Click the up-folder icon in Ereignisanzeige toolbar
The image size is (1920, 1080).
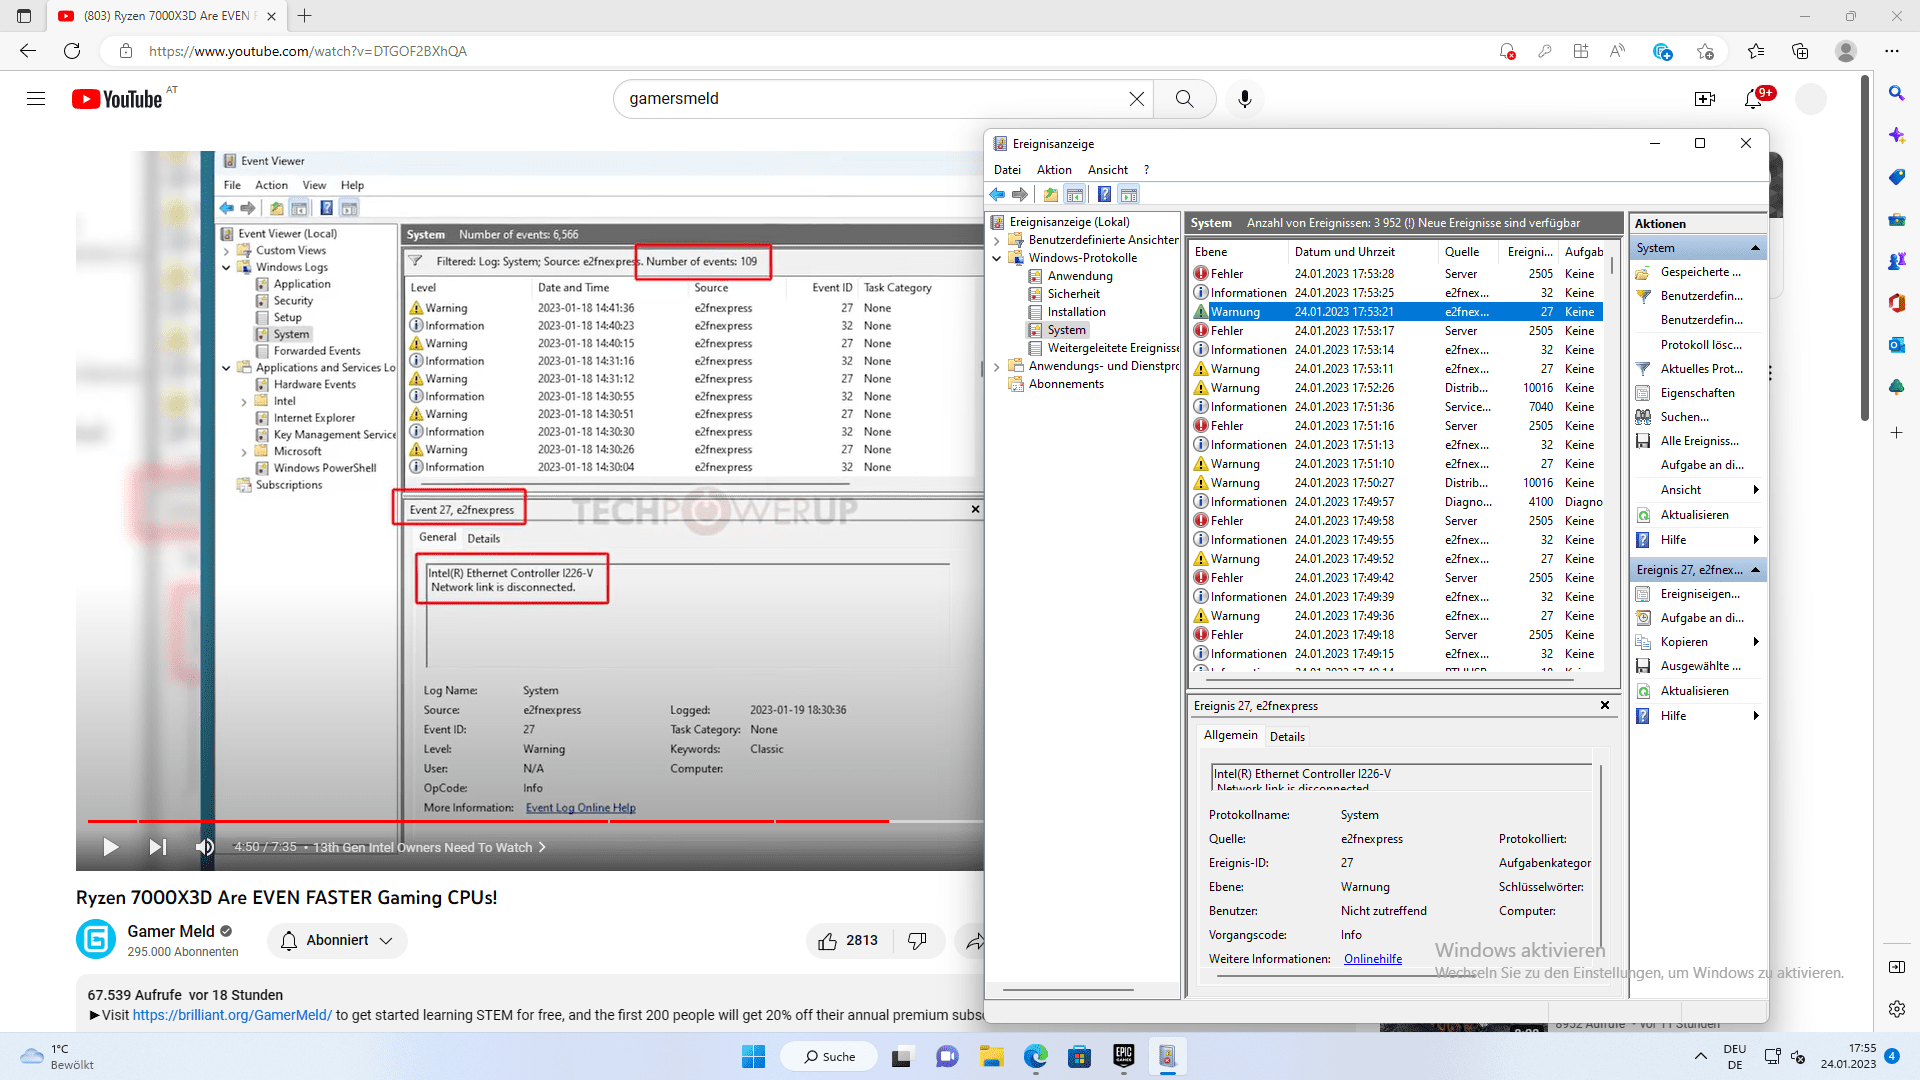tap(1050, 195)
